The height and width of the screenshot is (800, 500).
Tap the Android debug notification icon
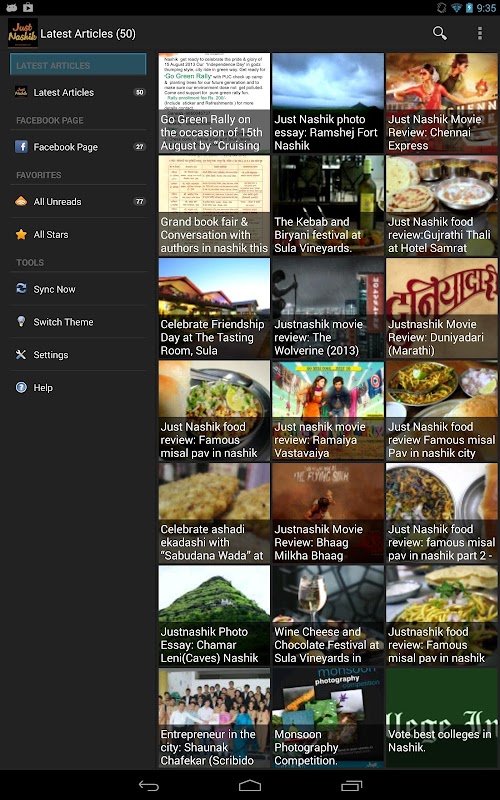[x=11, y=7]
